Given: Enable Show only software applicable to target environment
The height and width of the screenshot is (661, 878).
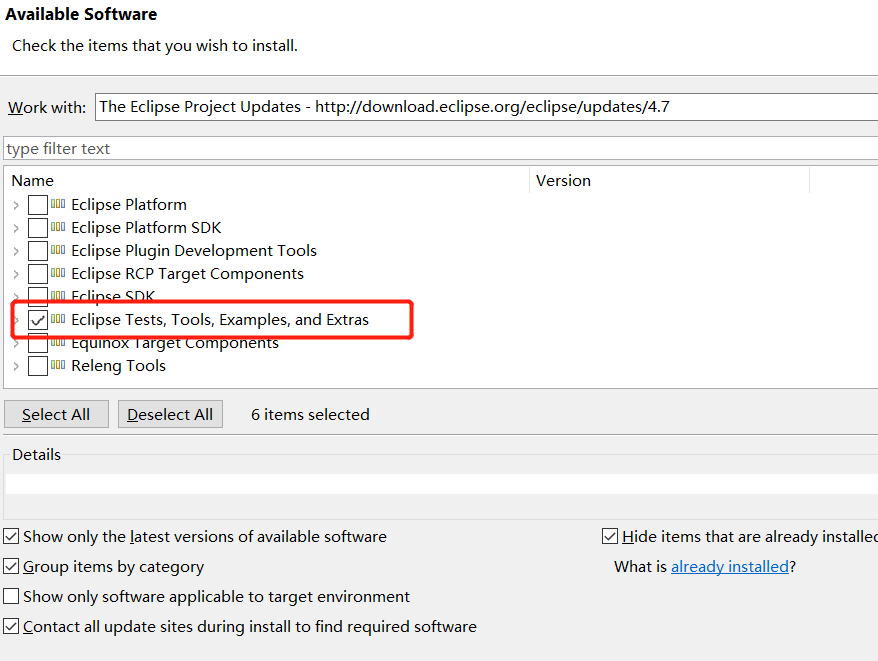Looking at the screenshot, I should tap(11, 596).
